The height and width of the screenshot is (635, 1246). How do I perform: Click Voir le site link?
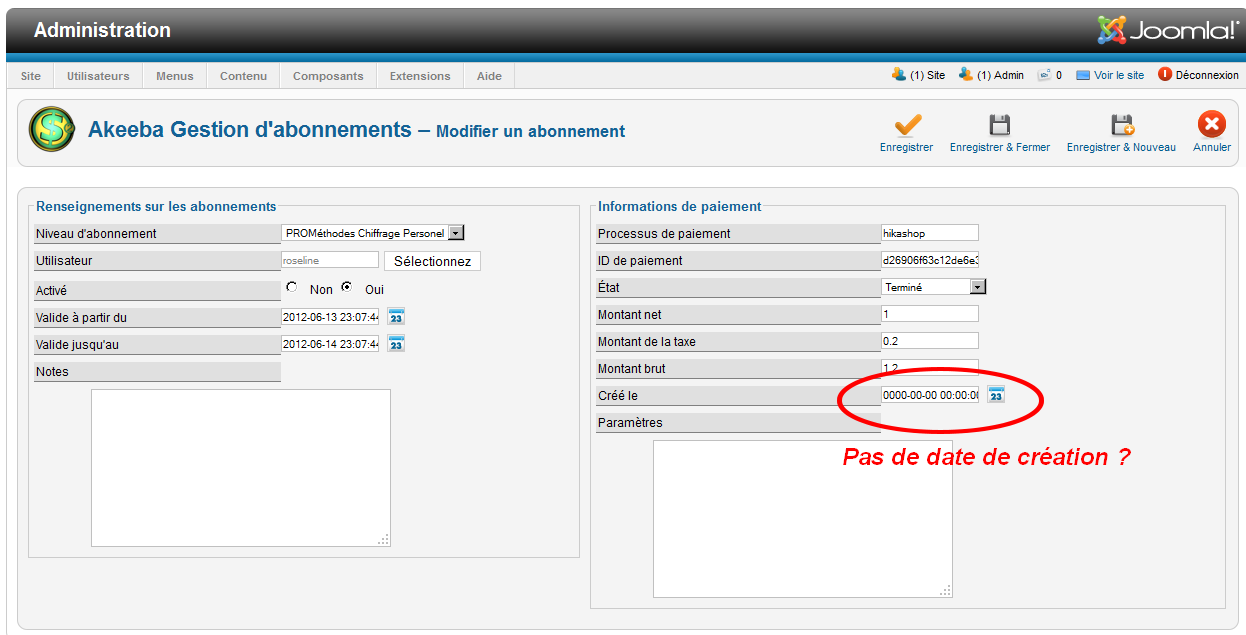tap(1110, 75)
